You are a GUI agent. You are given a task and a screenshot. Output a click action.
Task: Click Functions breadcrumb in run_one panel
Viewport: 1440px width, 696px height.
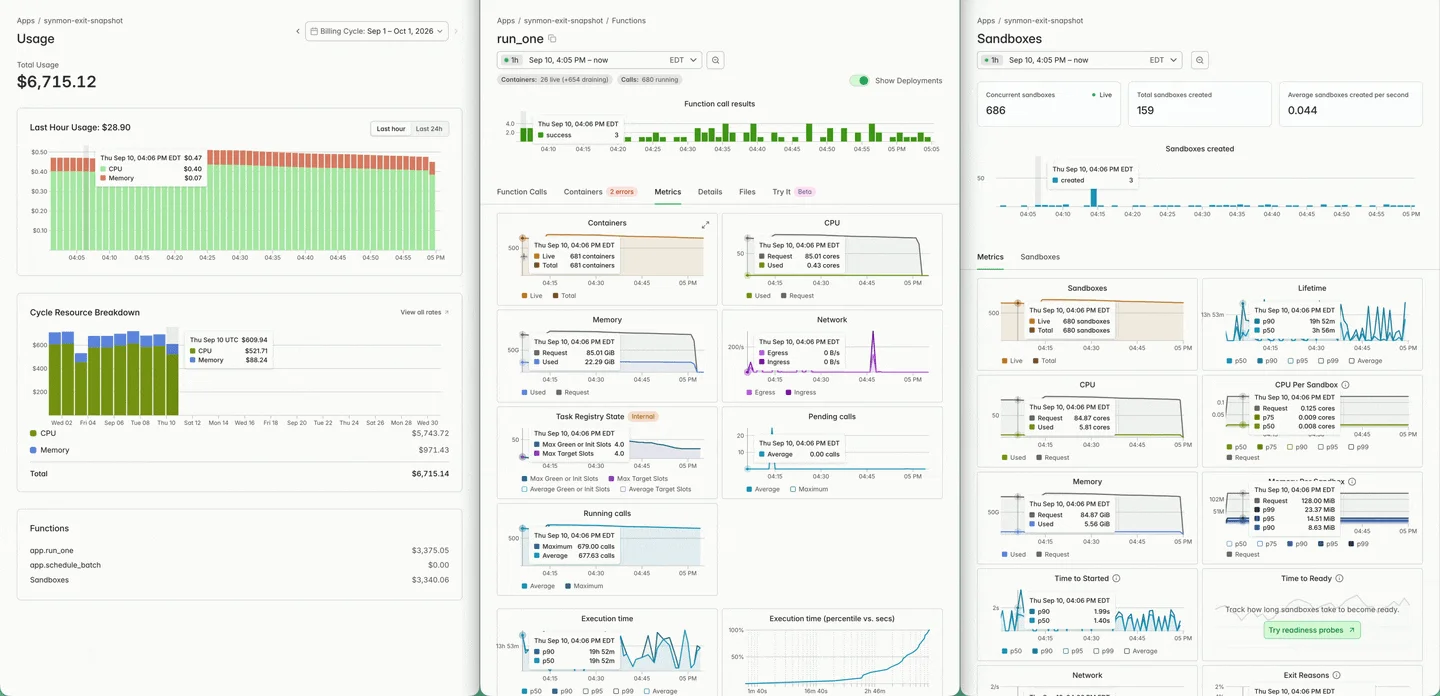click(629, 20)
